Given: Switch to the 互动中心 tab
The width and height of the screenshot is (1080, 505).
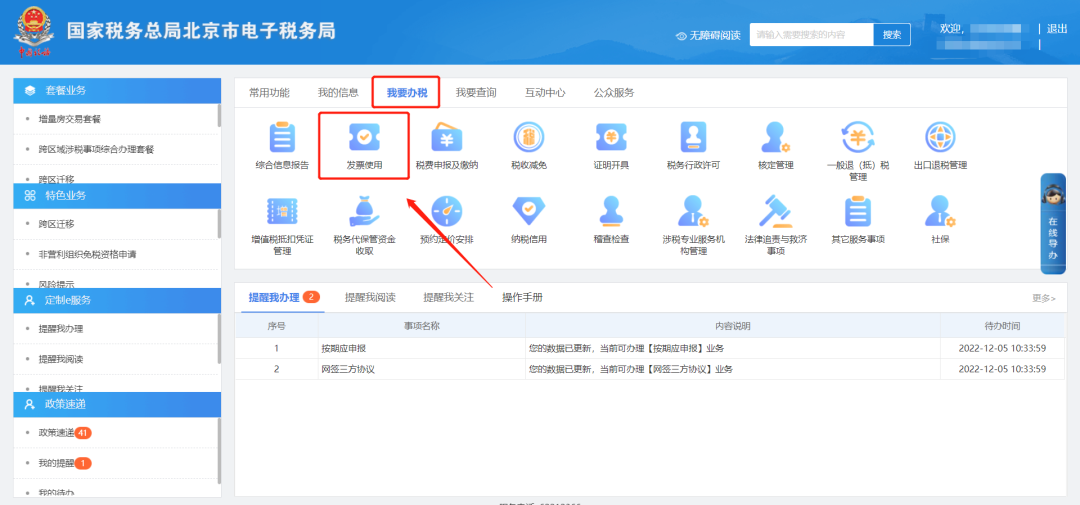Looking at the screenshot, I should point(545,93).
